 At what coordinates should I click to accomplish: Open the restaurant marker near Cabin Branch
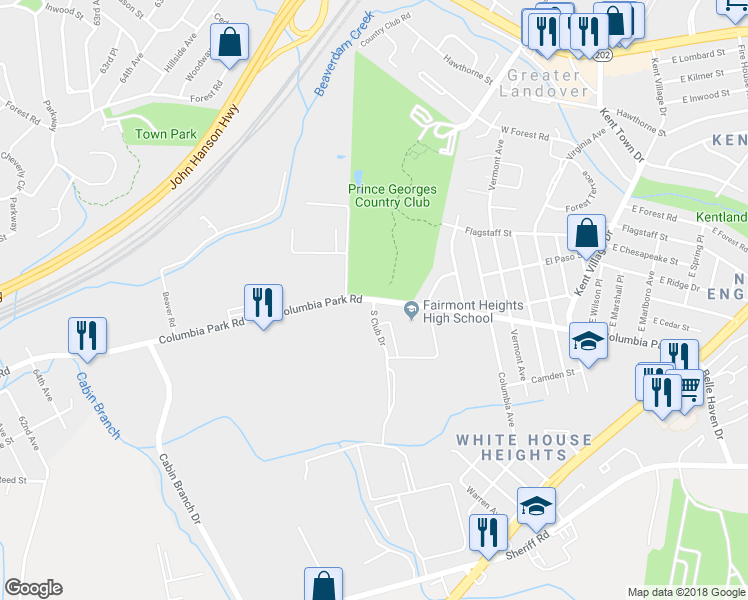87,338
